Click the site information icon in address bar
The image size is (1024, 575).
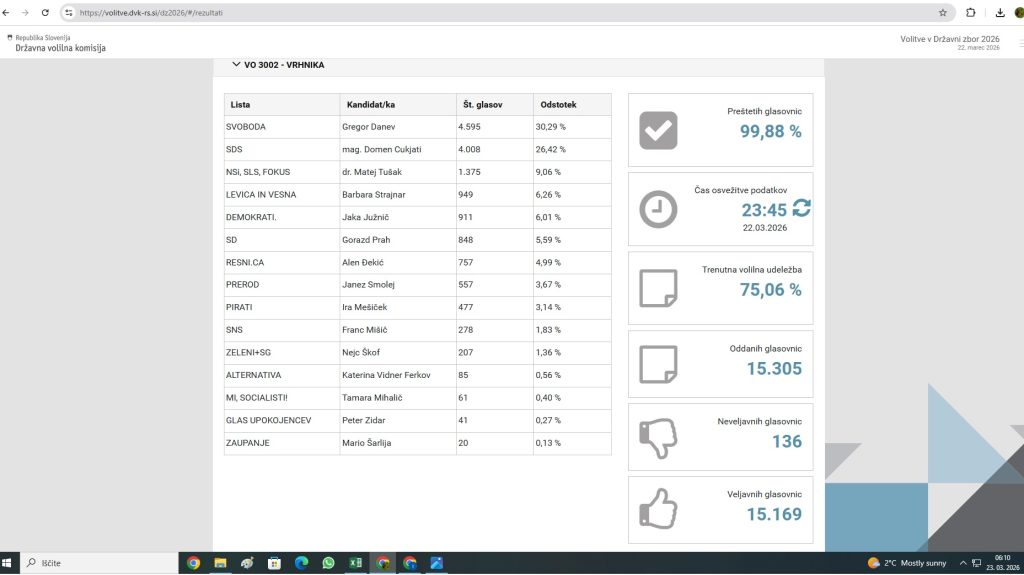click(69, 13)
